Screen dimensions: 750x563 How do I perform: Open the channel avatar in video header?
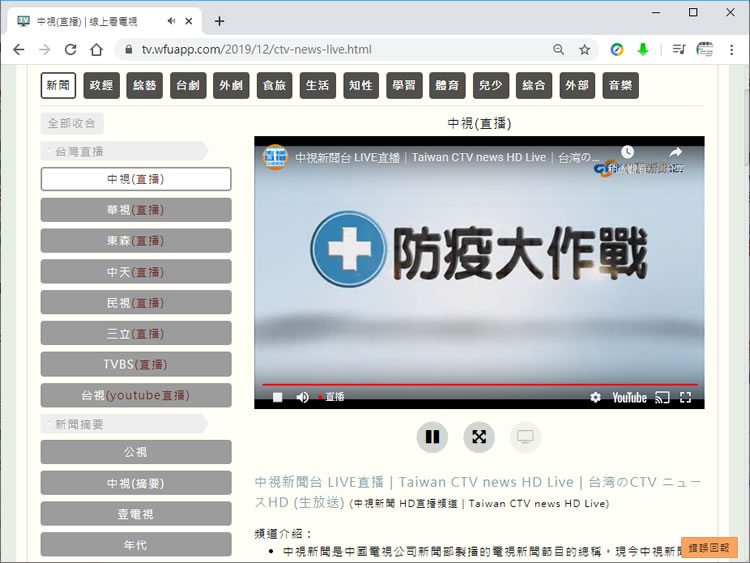click(276, 156)
